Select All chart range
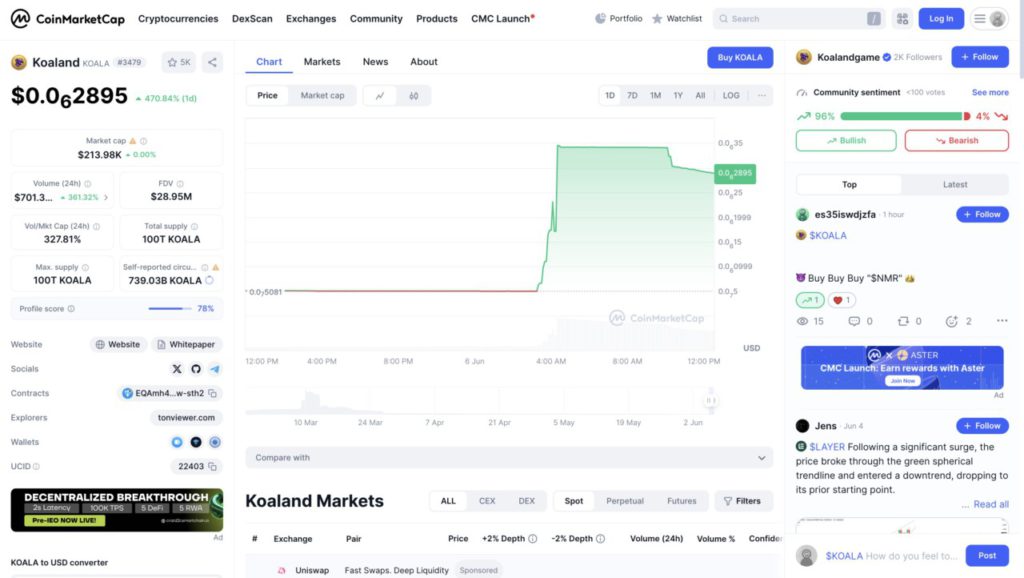1024x578 pixels. [x=700, y=95]
